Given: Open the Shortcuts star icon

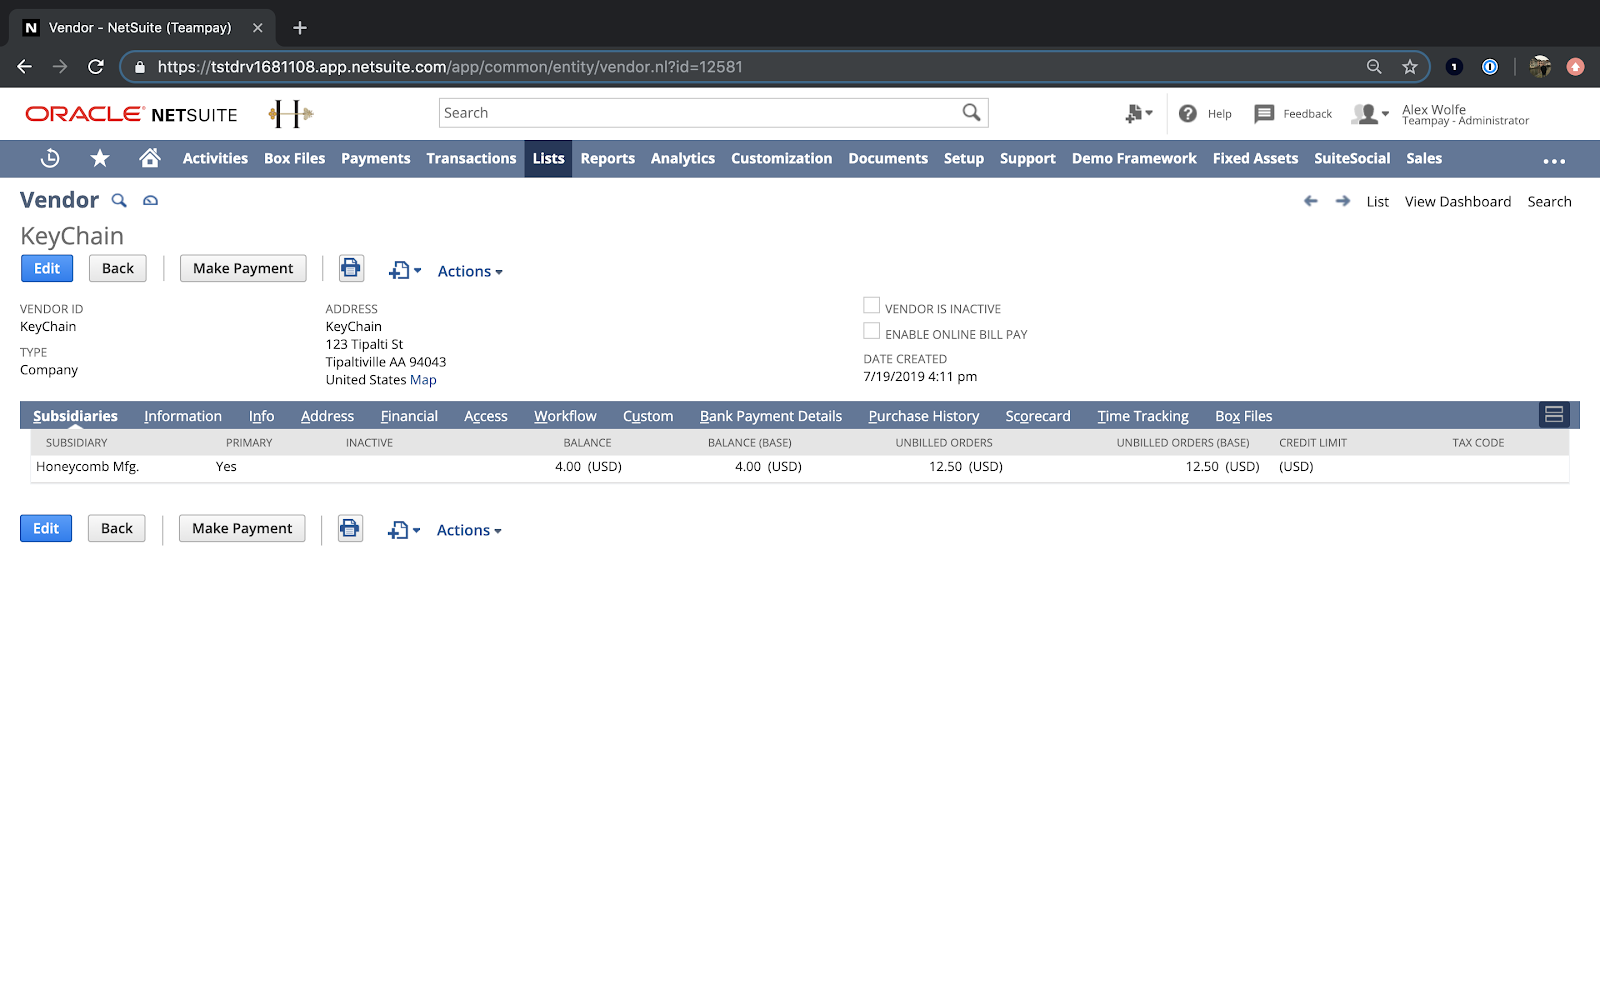Looking at the screenshot, I should pyautogui.click(x=100, y=158).
